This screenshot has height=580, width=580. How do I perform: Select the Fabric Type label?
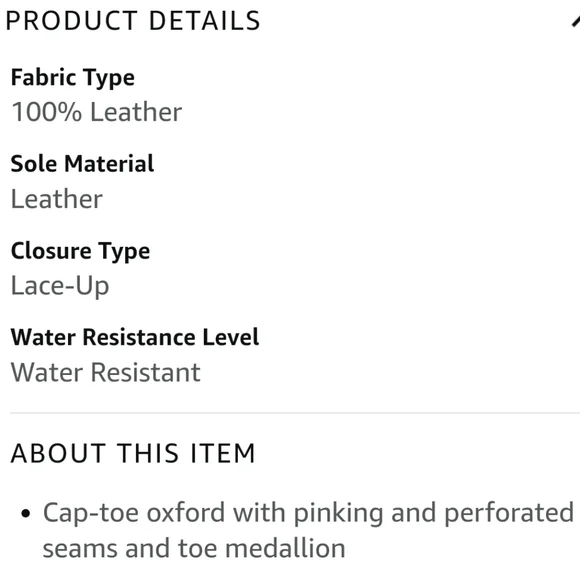click(73, 78)
